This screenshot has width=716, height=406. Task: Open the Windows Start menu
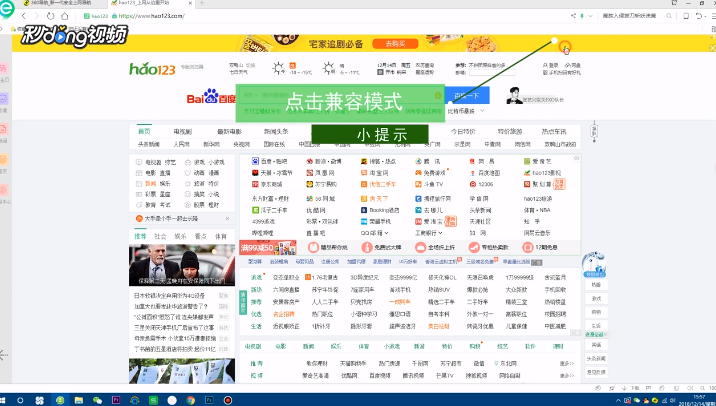click(2, 400)
